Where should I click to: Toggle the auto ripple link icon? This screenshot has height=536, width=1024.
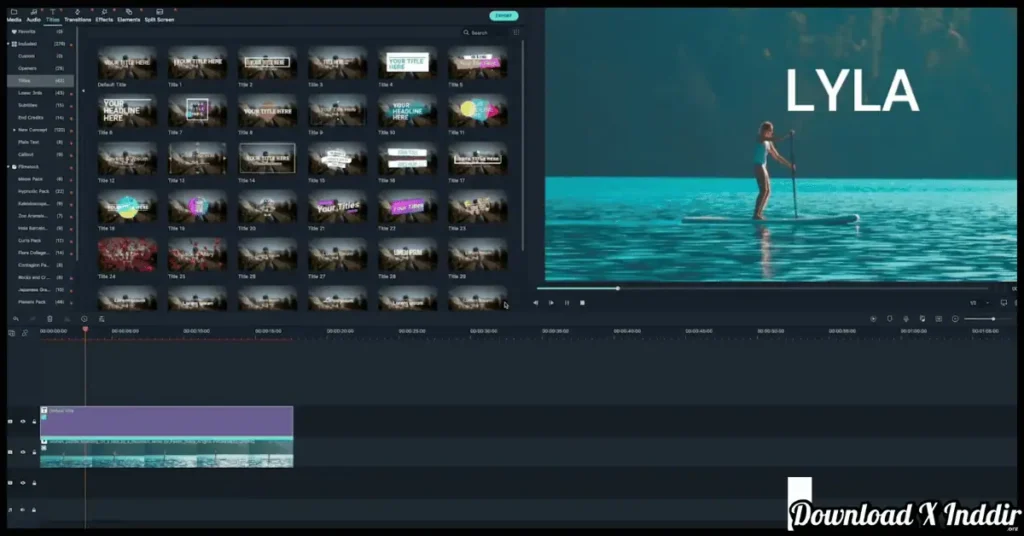coord(25,333)
